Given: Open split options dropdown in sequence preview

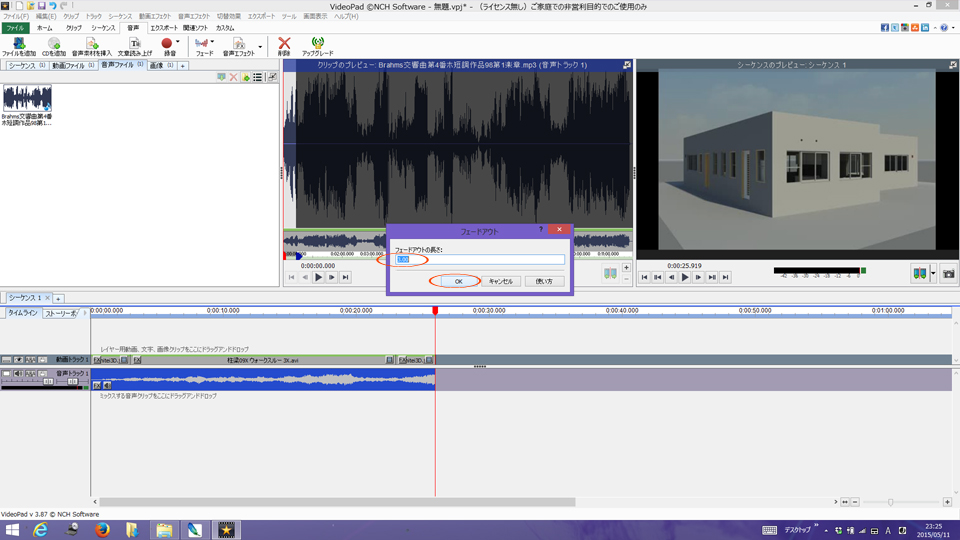Looking at the screenshot, I should [x=933, y=274].
